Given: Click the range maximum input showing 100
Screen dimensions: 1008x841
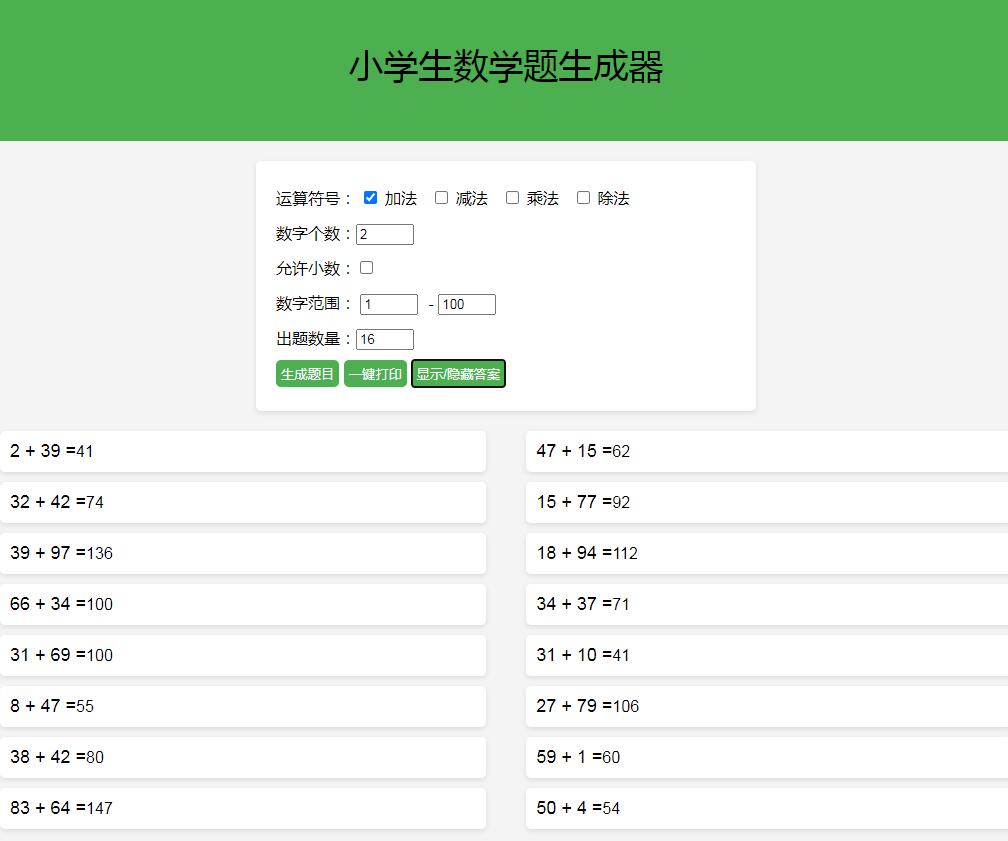Looking at the screenshot, I should pyautogui.click(x=466, y=304).
